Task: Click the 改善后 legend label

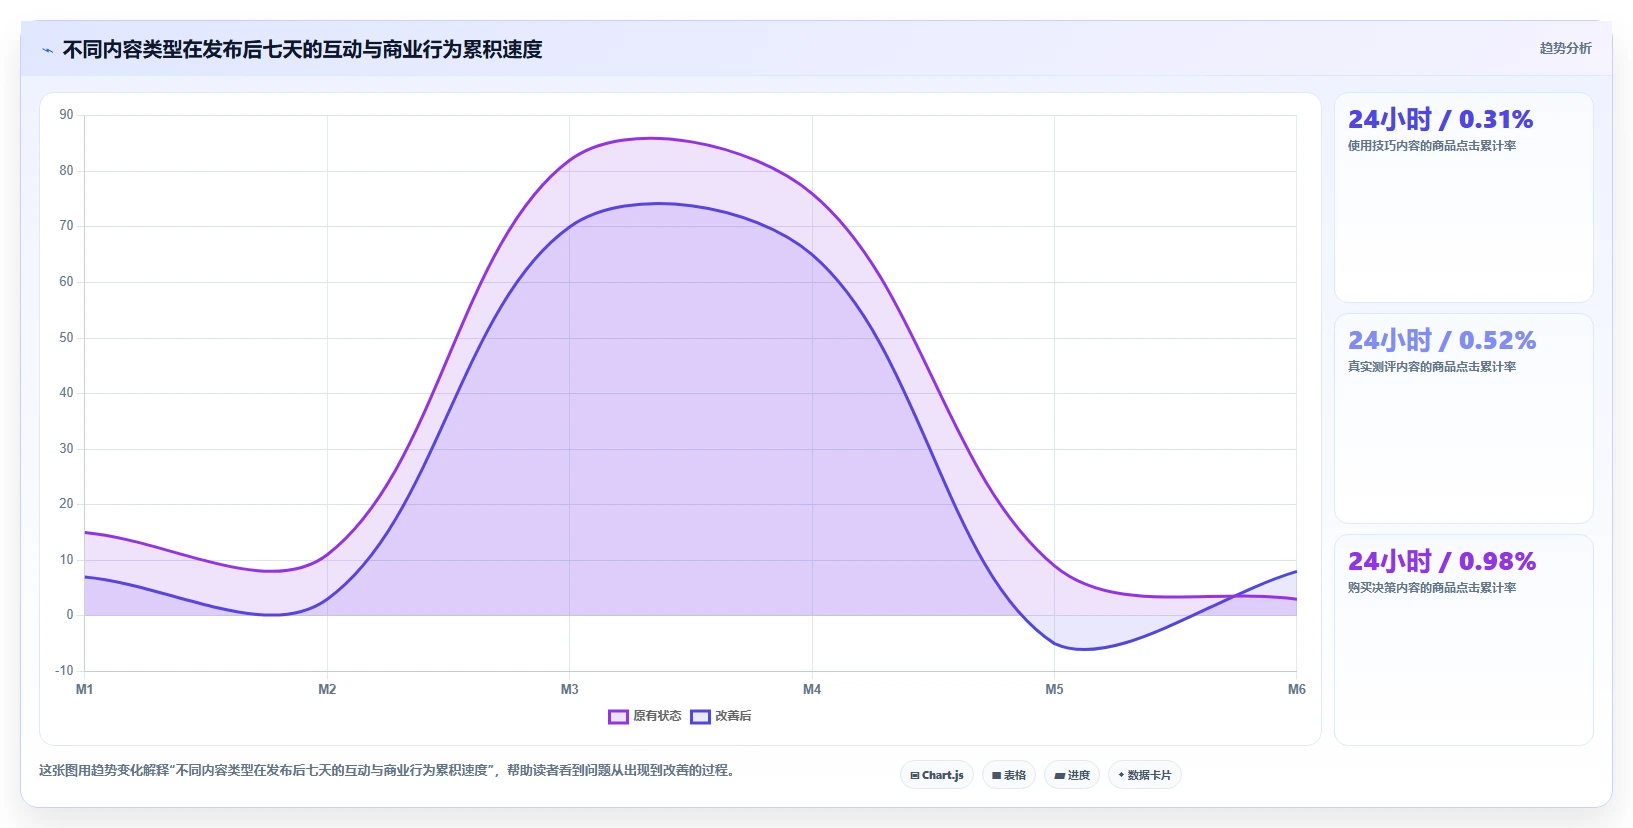Action: [x=733, y=716]
